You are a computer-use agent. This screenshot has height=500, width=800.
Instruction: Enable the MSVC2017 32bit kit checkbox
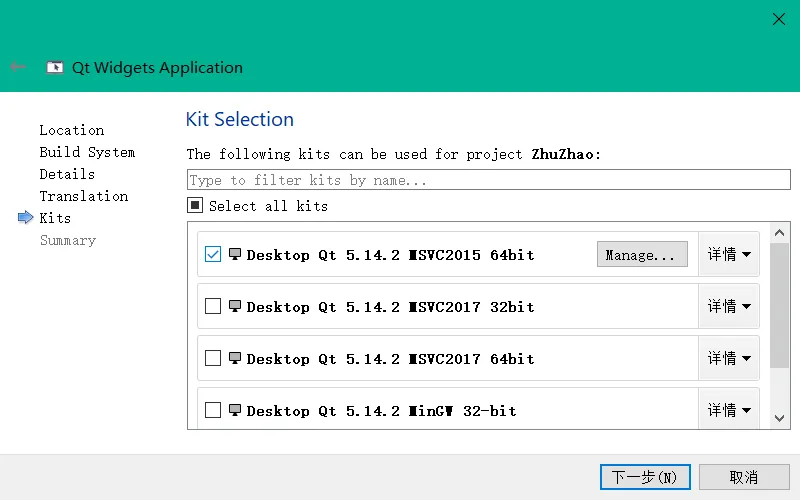[213, 306]
